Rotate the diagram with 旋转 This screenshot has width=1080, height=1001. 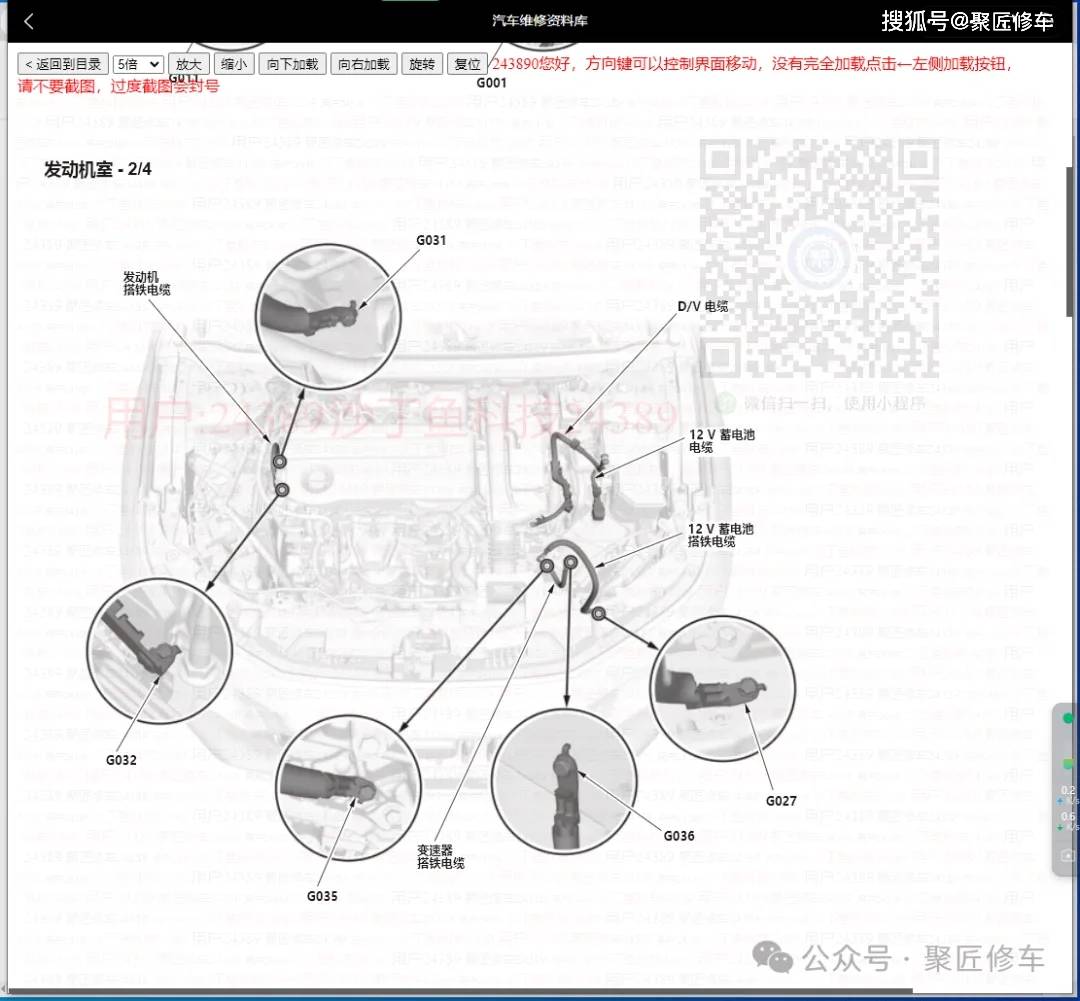(x=422, y=64)
